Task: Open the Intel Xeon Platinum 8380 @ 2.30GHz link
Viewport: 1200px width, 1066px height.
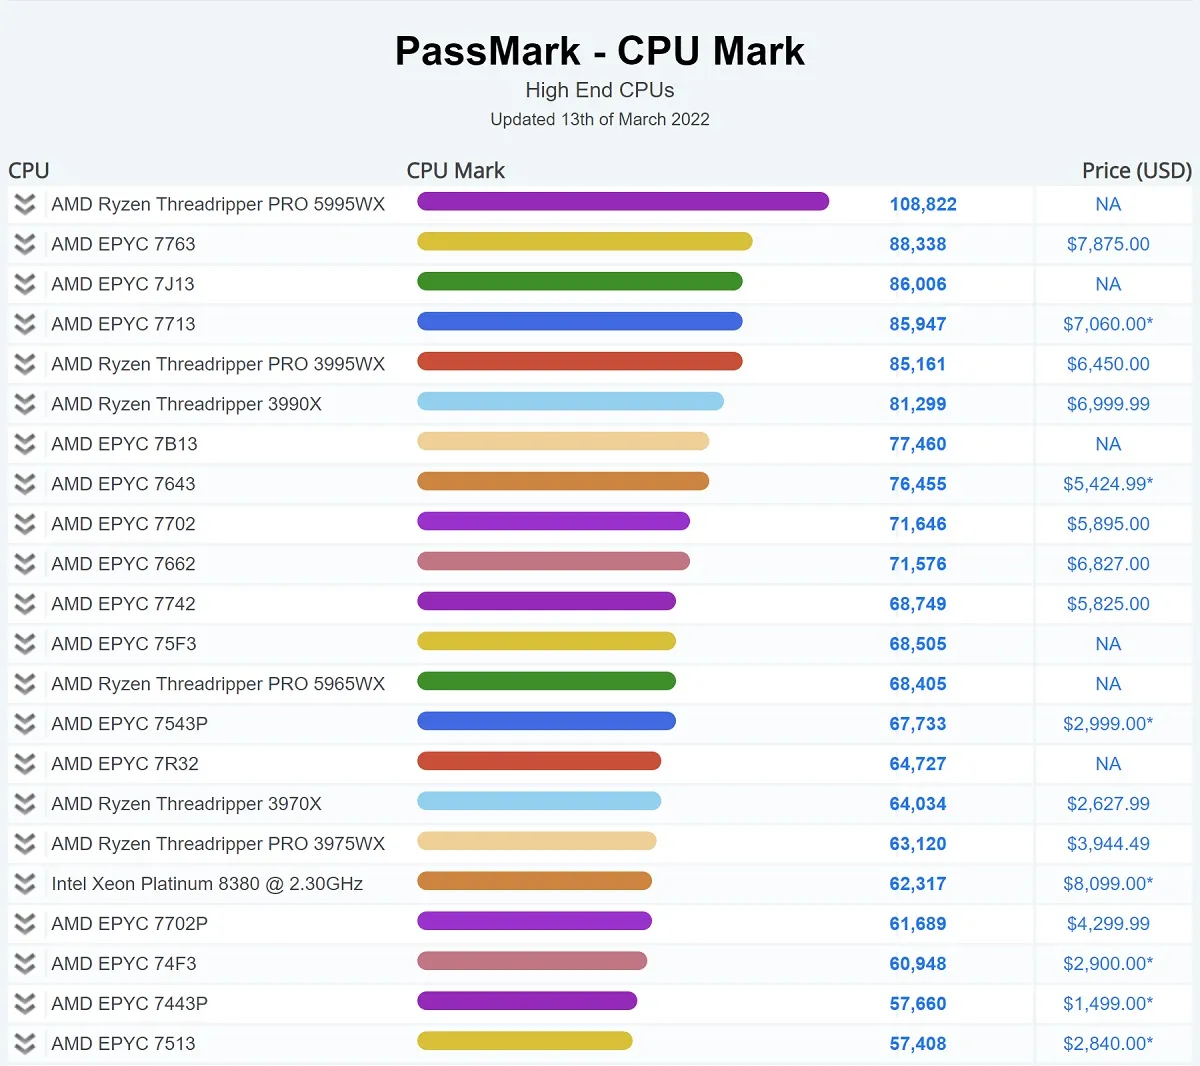Action: click(x=207, y=884)
